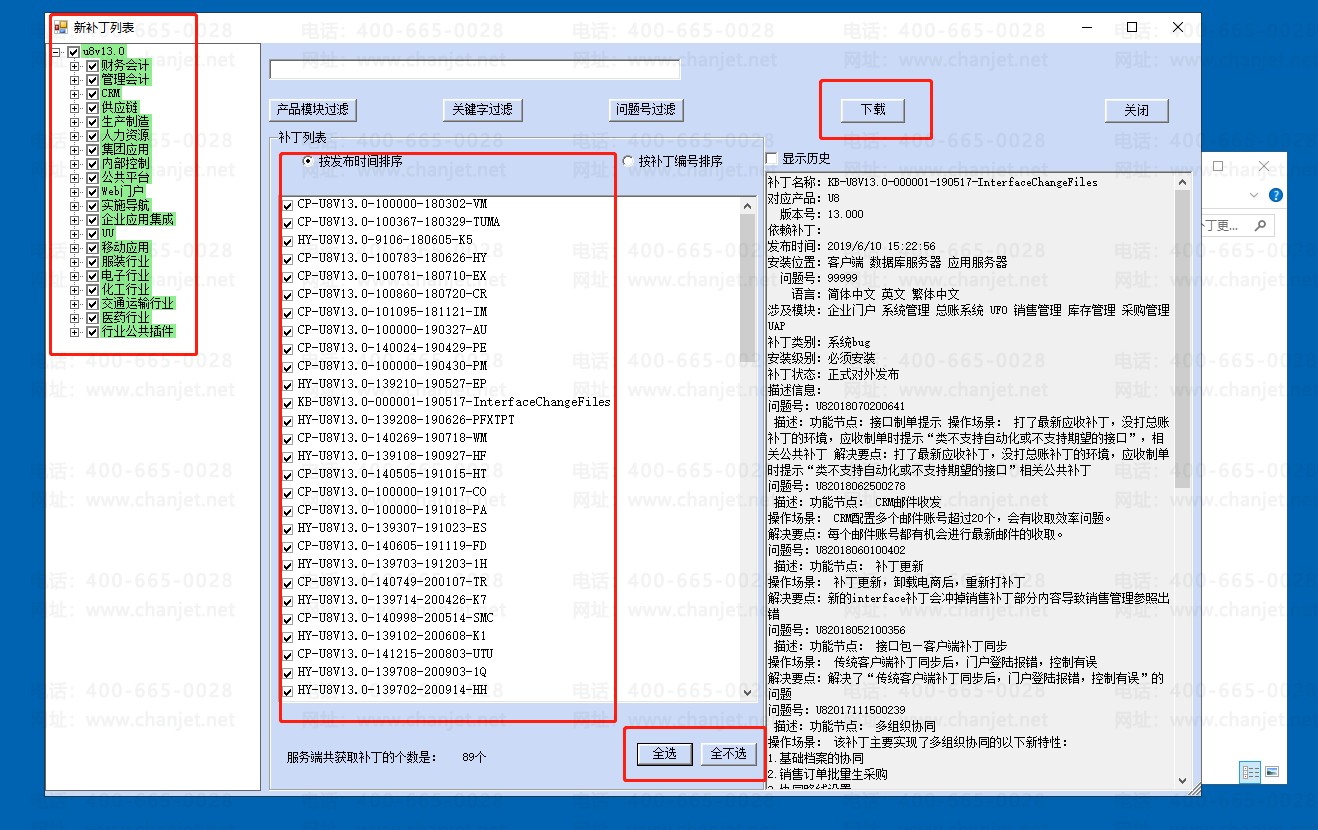
Task: Uncheck patch HY-U8V13.0-9106-180605-K5
Action: click(288, 241)
